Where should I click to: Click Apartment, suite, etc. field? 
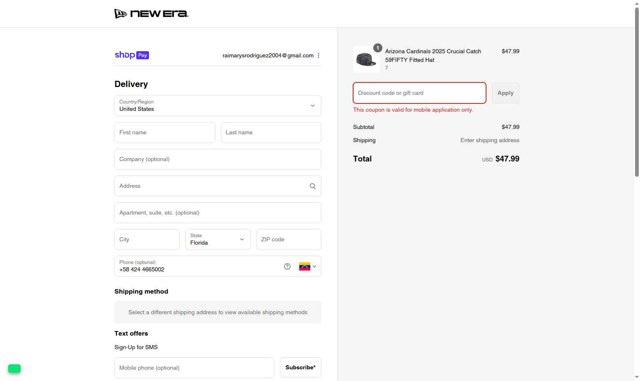click(218, 213)
